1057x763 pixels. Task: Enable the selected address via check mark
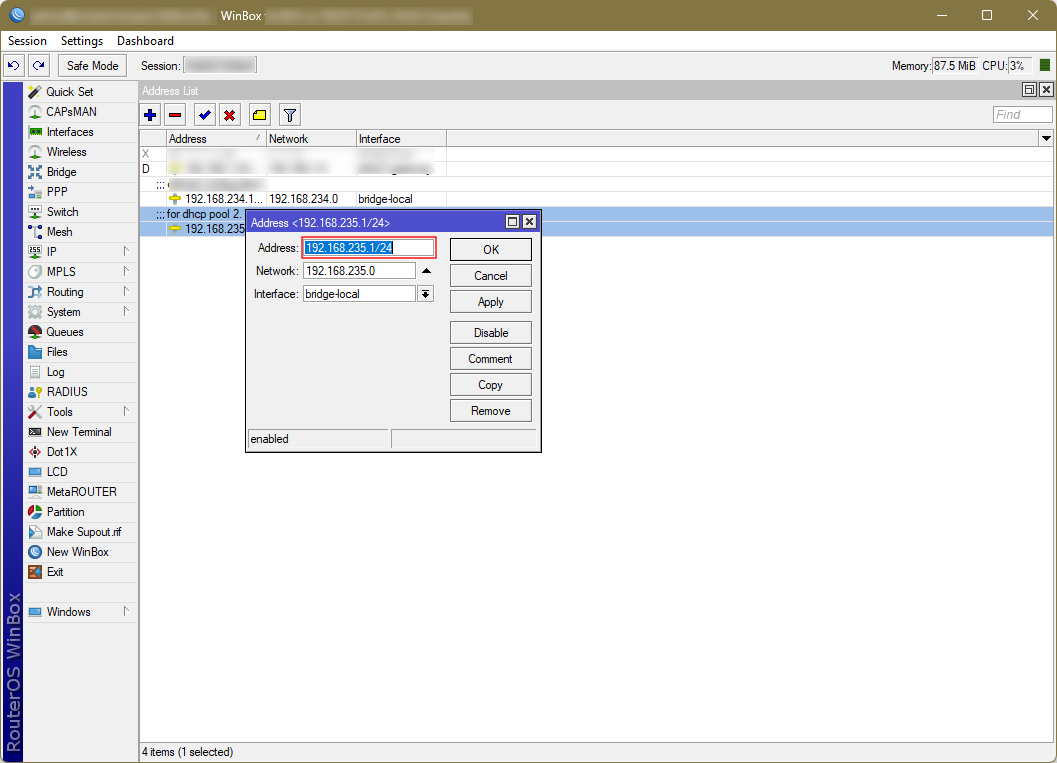pos(204,114)
